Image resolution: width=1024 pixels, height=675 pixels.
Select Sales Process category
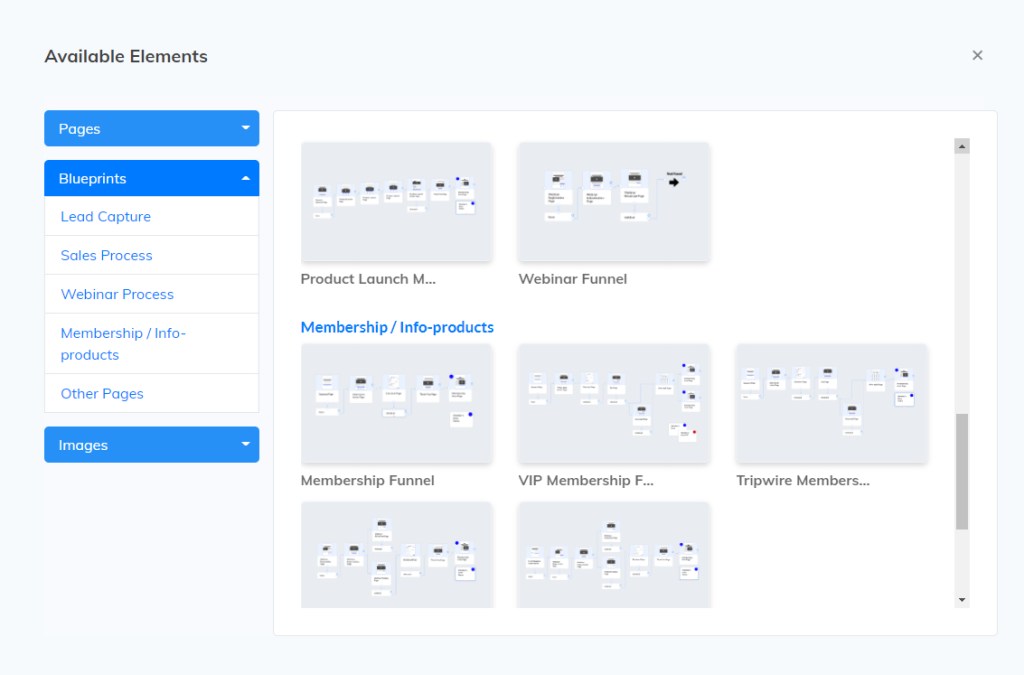tap(107, 255)
